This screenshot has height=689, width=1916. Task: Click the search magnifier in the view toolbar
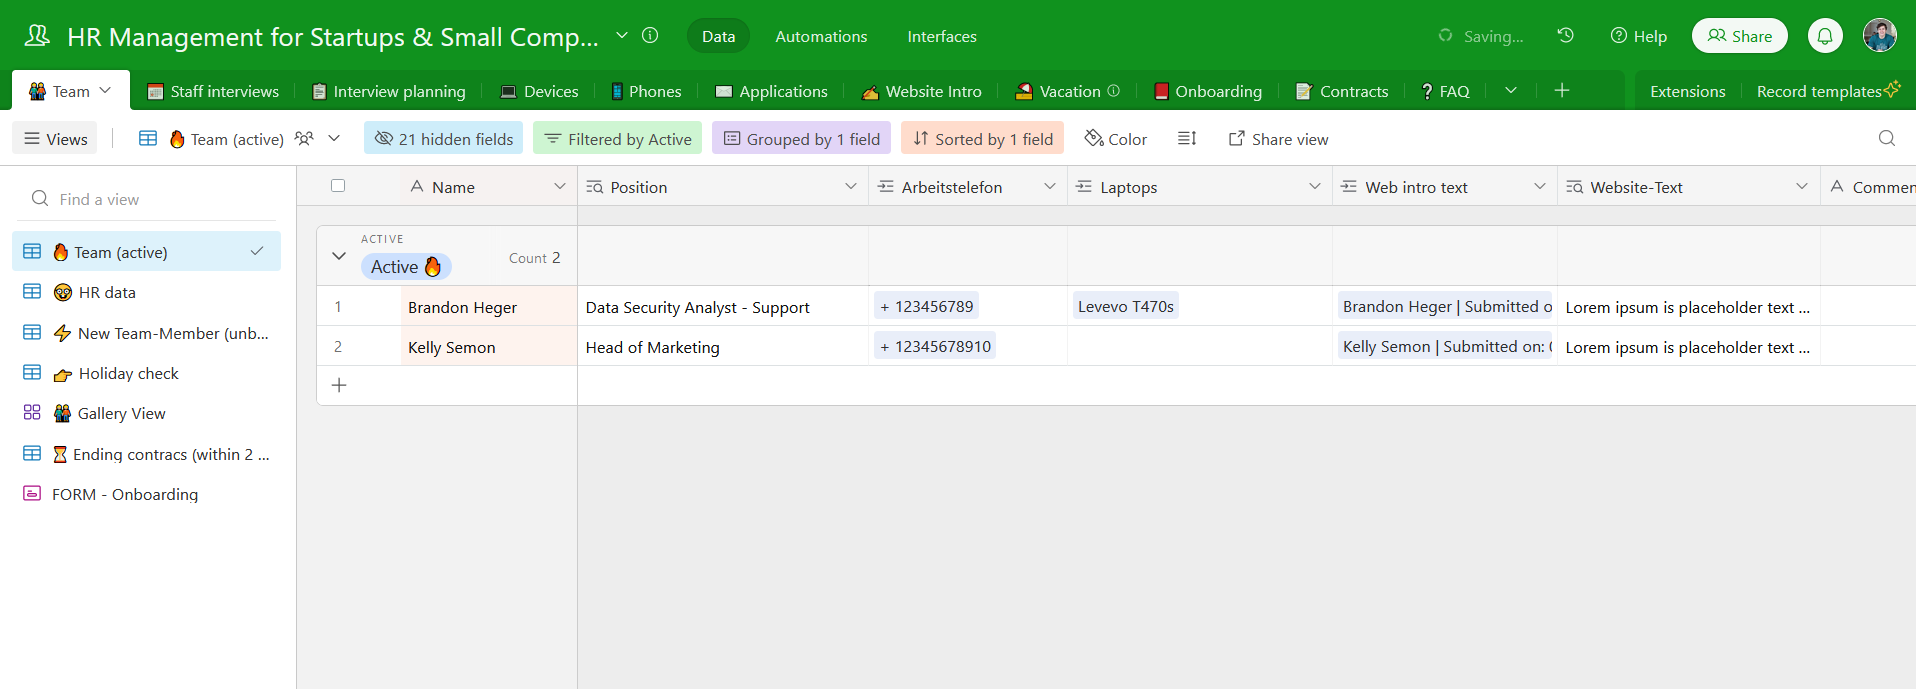(x=1886, y=139)
